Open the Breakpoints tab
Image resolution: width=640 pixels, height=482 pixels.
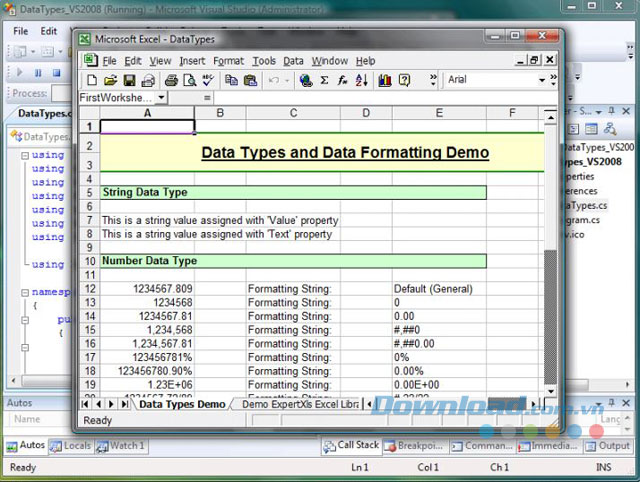(x=415, y=446)
